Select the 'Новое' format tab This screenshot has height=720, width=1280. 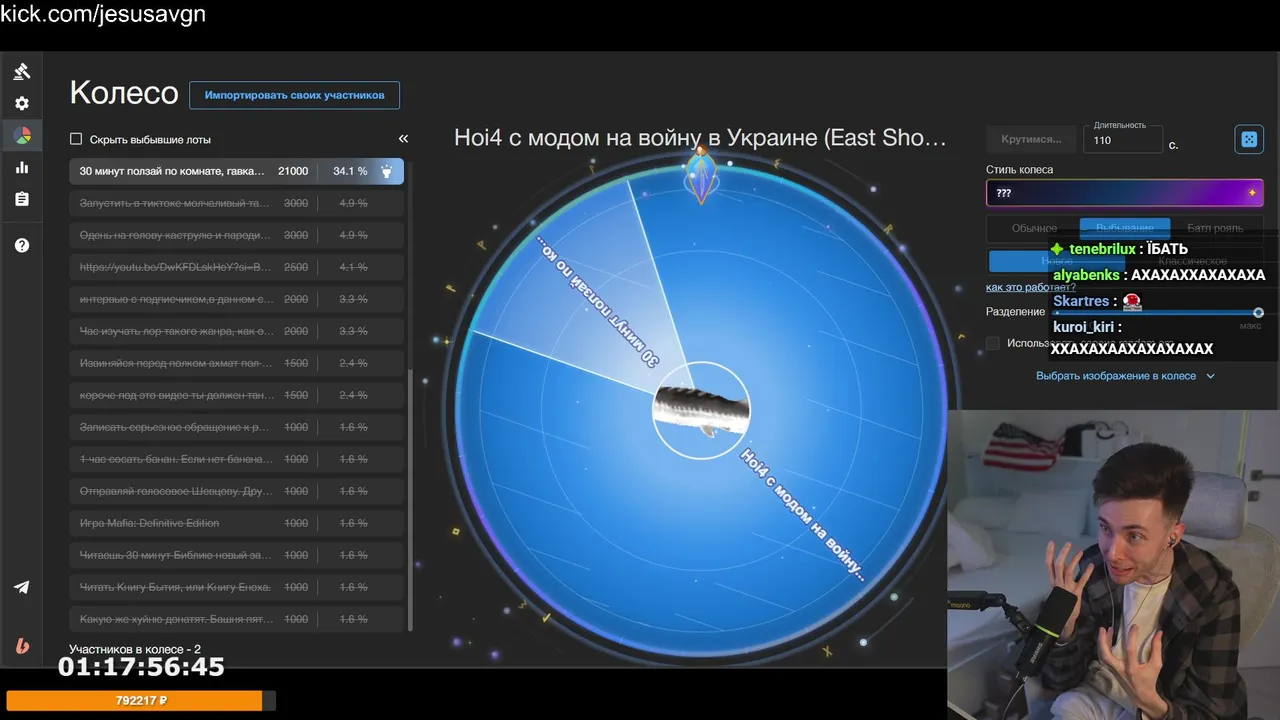1056,261
